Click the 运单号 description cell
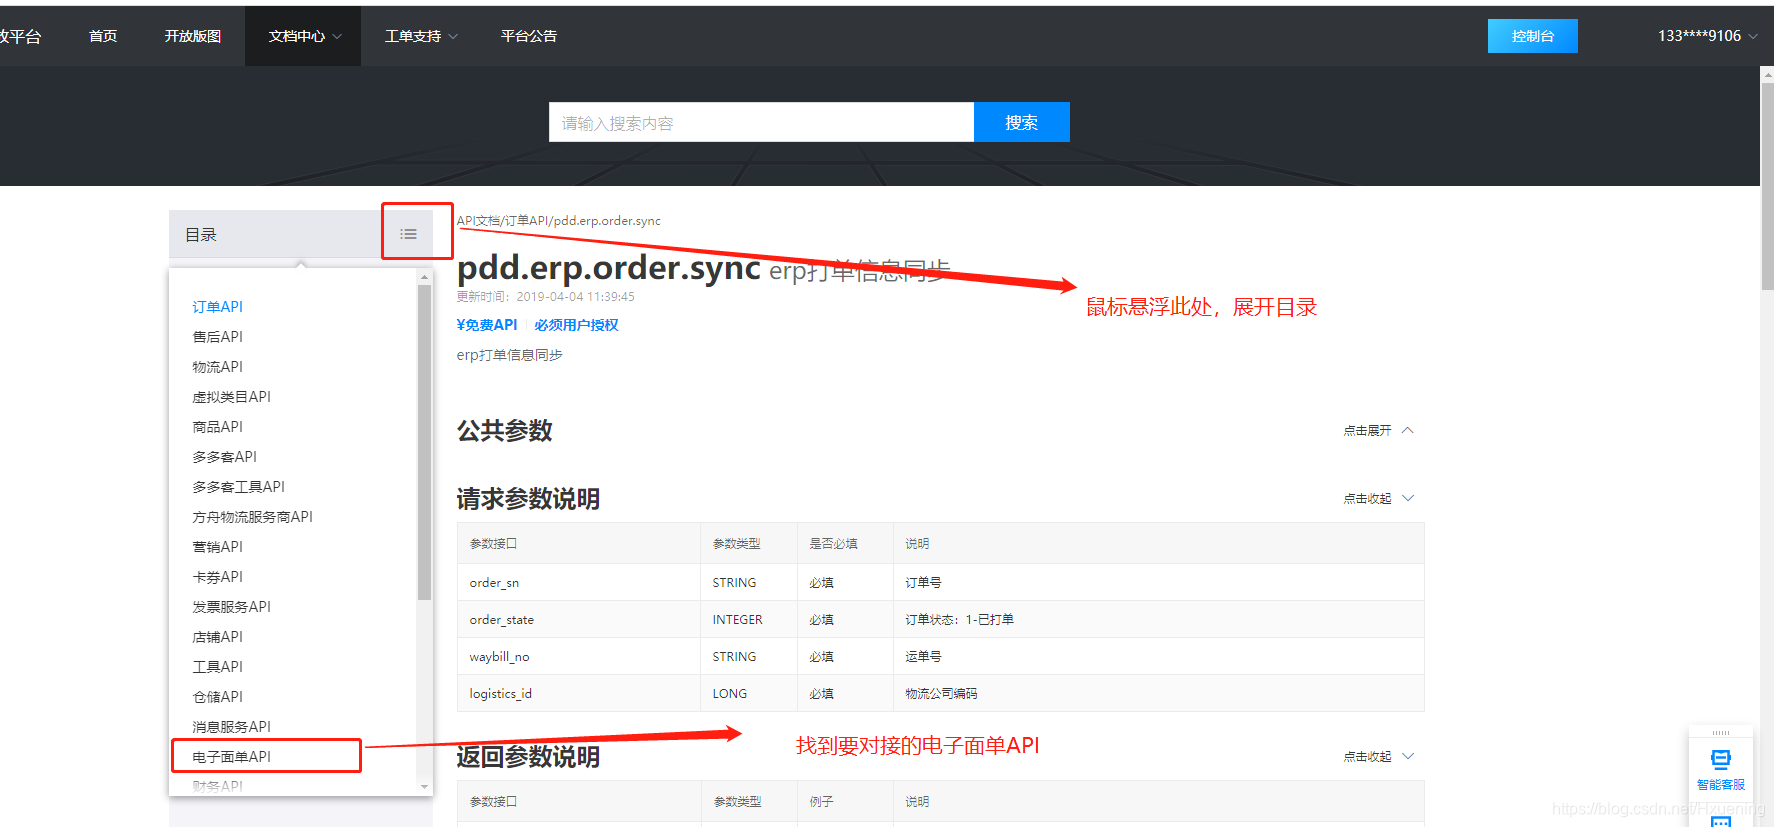 tap(1159, 656)
